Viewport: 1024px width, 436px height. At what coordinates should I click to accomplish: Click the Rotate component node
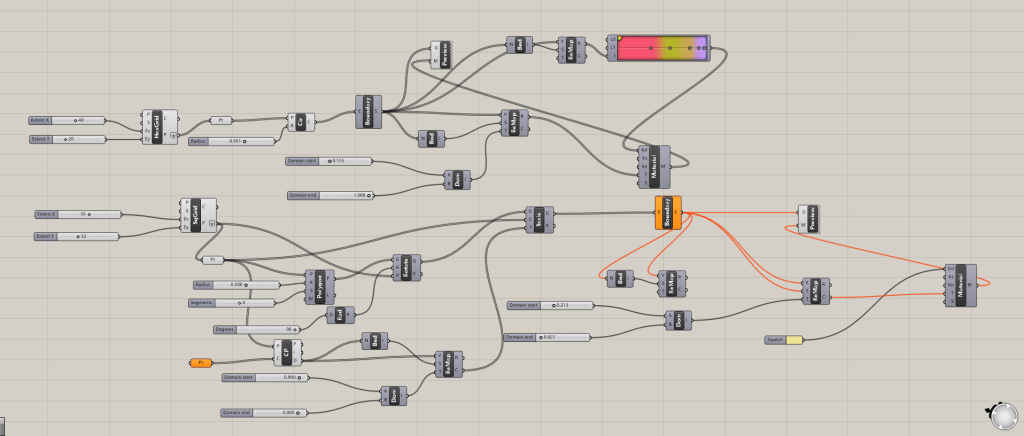407,268
